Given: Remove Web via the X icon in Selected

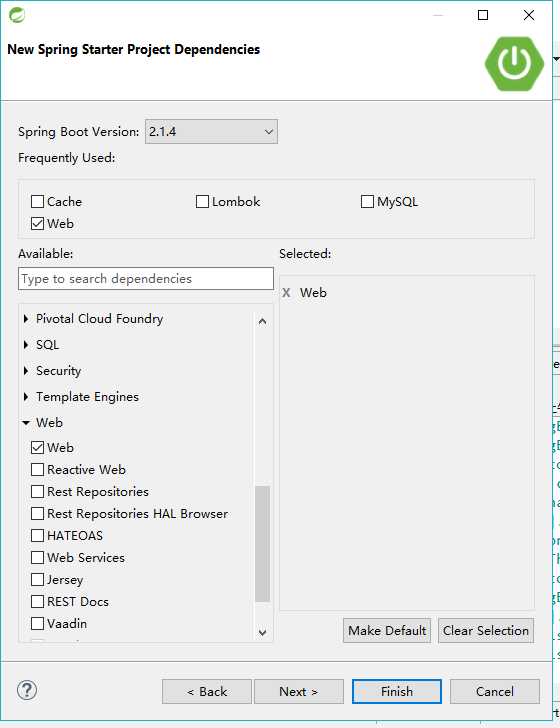Looking at the screenshot, I should tap(287, 293).
